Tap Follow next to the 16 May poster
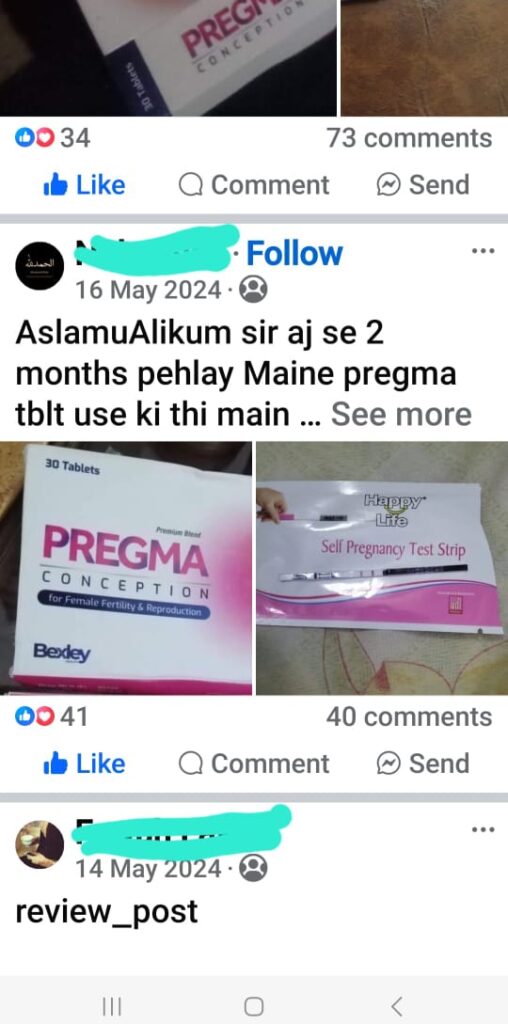Screen dimensions: 508x1024 point(294,253)
